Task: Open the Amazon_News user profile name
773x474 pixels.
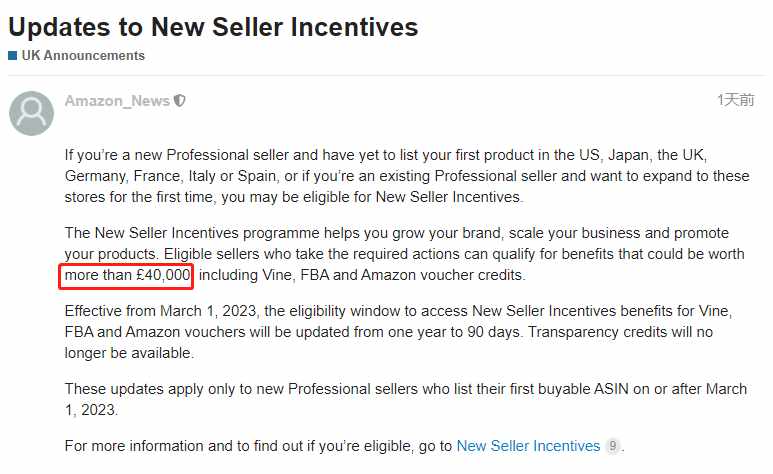Action: (117, 101)
